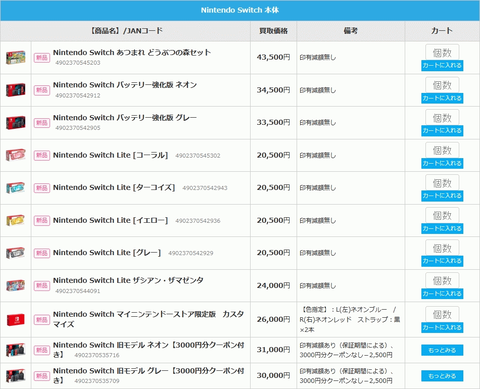Click the バッテリー強化版 グレー product thumbnail
This screenshot has width=480, height=389.
tap(16, 123)
